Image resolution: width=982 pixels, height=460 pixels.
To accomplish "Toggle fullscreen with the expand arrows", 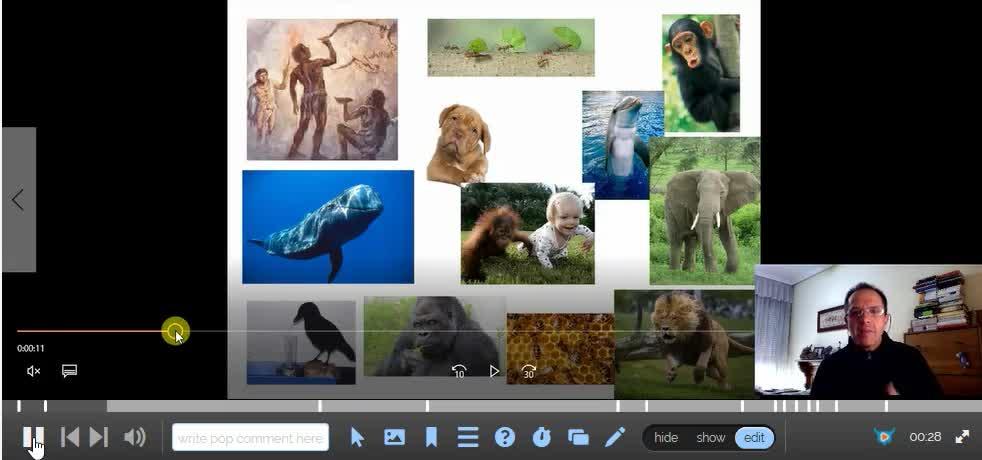I will (962, 437).
